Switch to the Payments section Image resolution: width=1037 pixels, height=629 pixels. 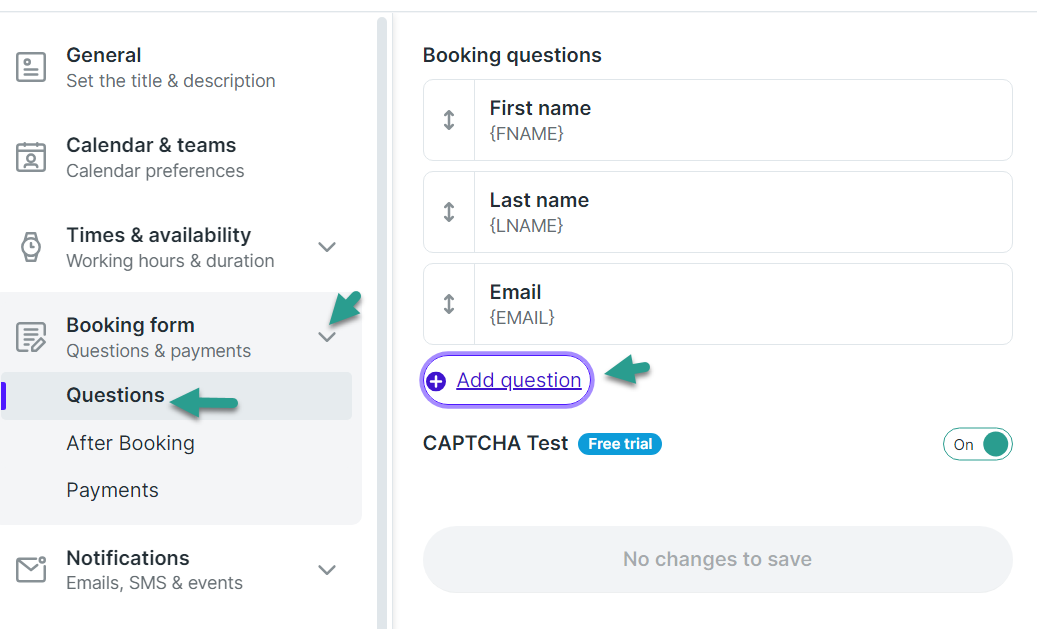point(112,490)
